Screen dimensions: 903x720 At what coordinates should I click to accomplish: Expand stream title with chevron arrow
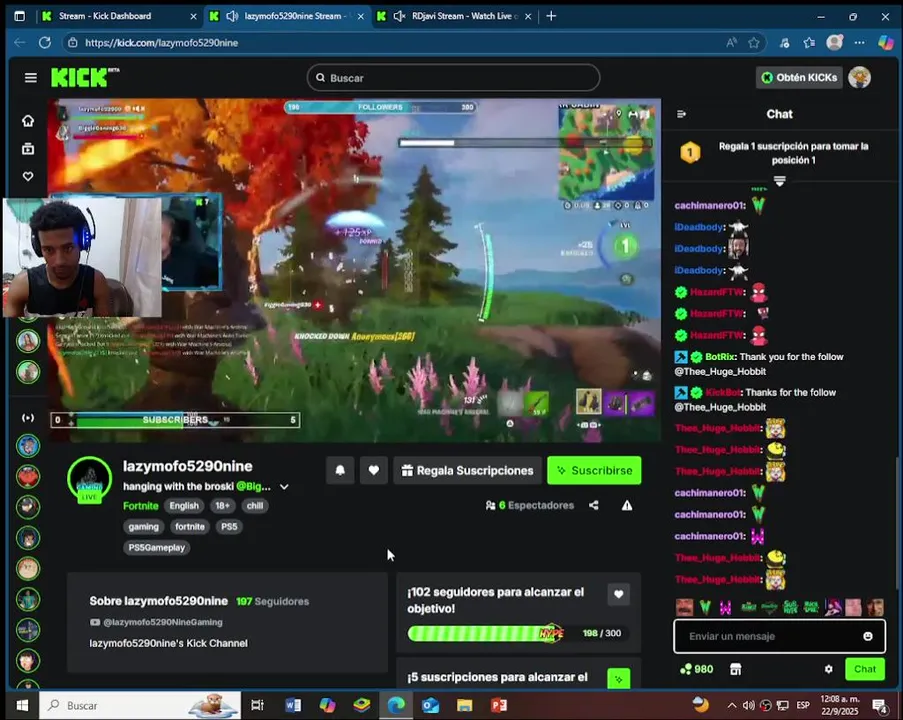pos(284,487)
